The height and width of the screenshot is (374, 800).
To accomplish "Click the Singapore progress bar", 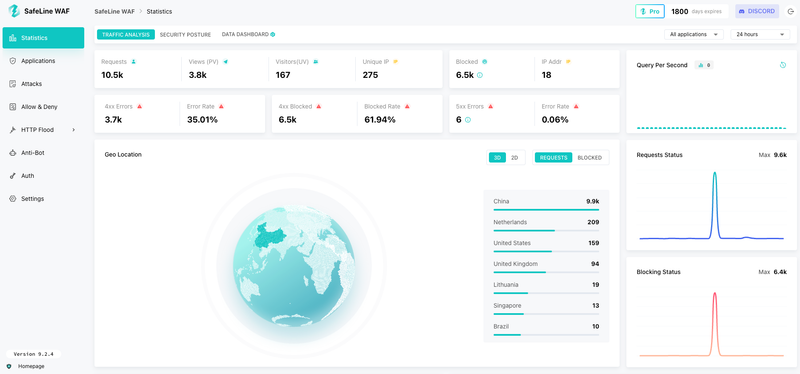I will pyautogui.click(x=546, y=314).
